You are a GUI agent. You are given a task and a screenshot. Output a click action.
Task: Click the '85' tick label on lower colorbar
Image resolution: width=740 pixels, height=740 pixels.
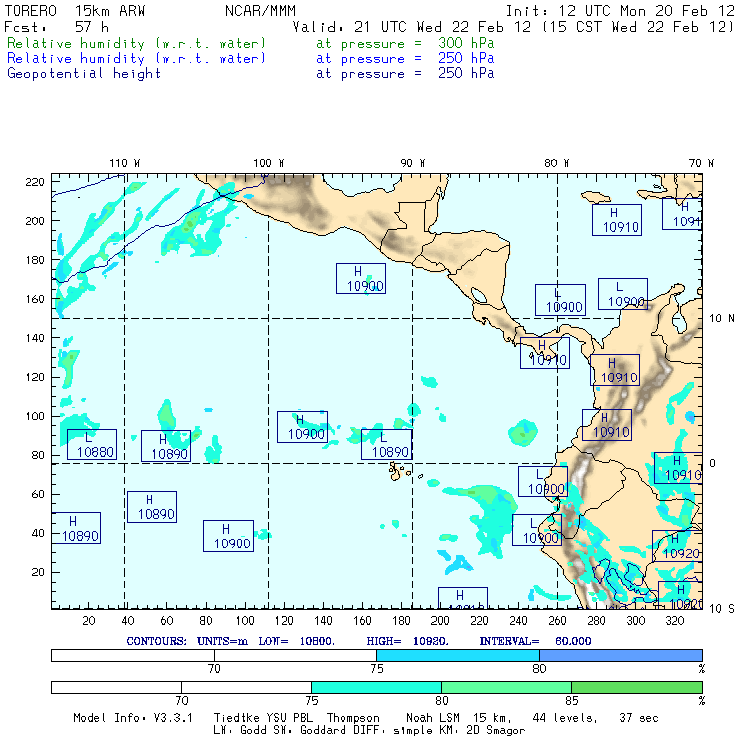tap(572, 700)
